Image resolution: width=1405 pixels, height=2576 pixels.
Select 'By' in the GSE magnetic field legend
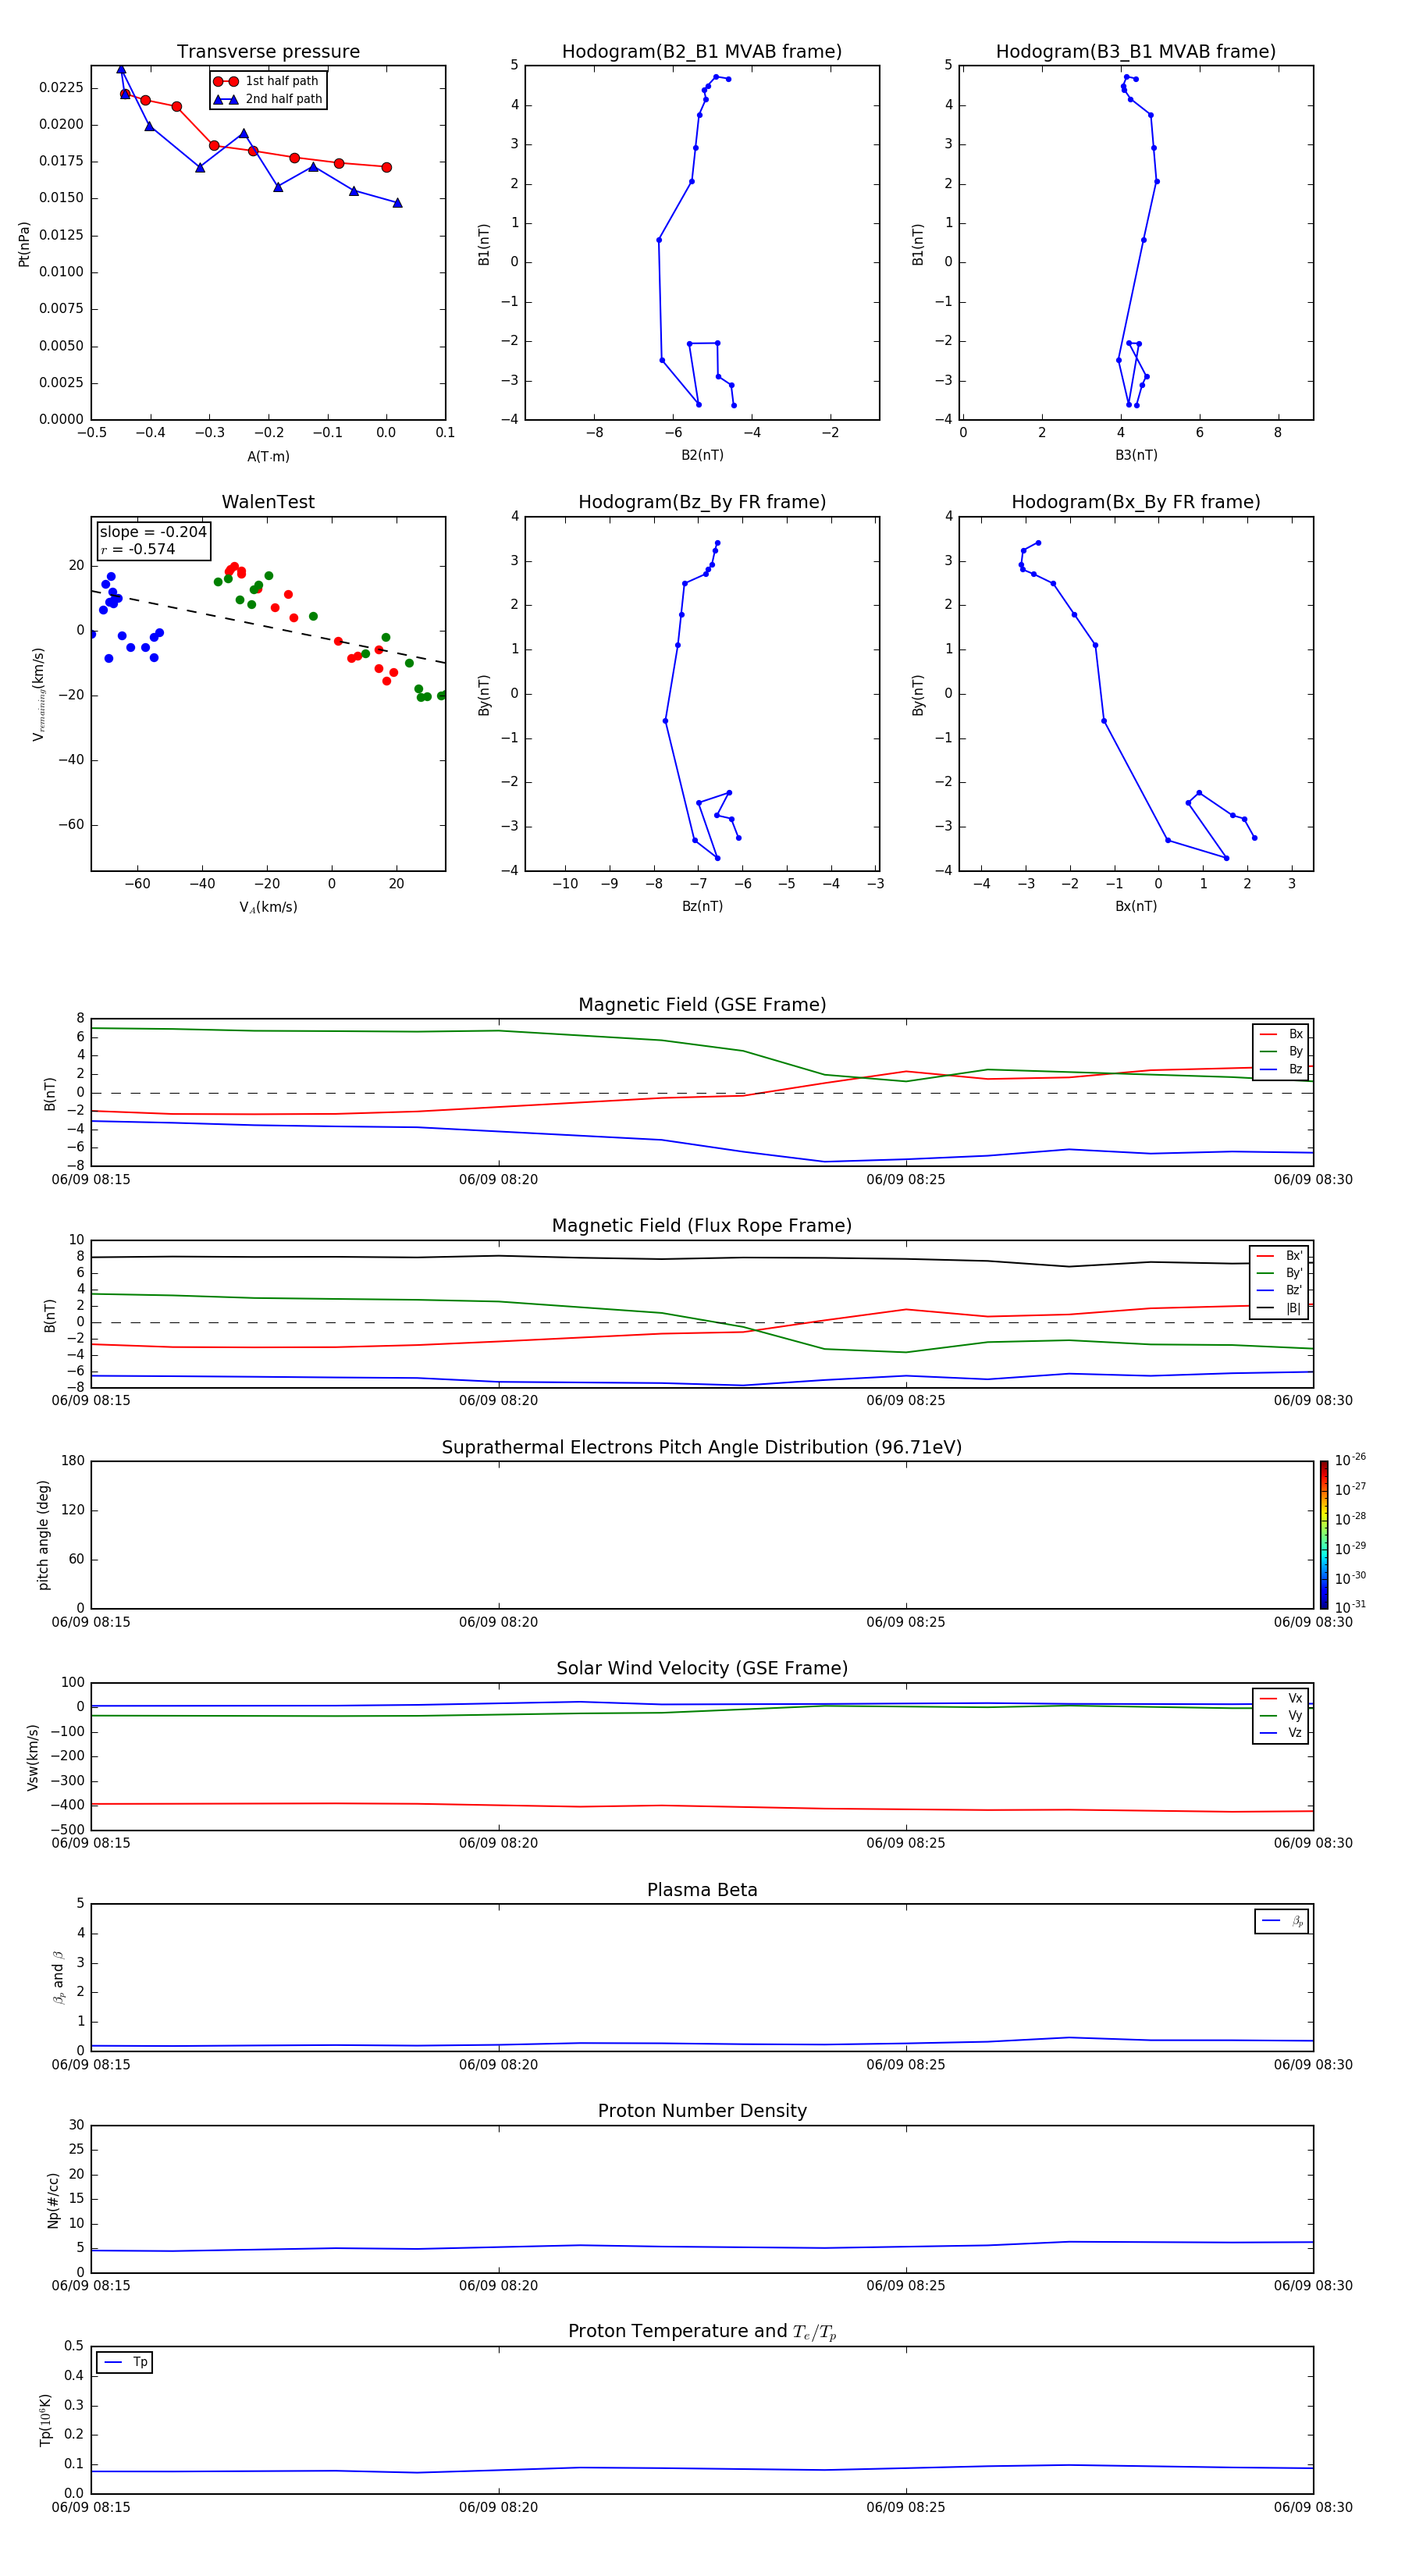coord(1281,1051)
